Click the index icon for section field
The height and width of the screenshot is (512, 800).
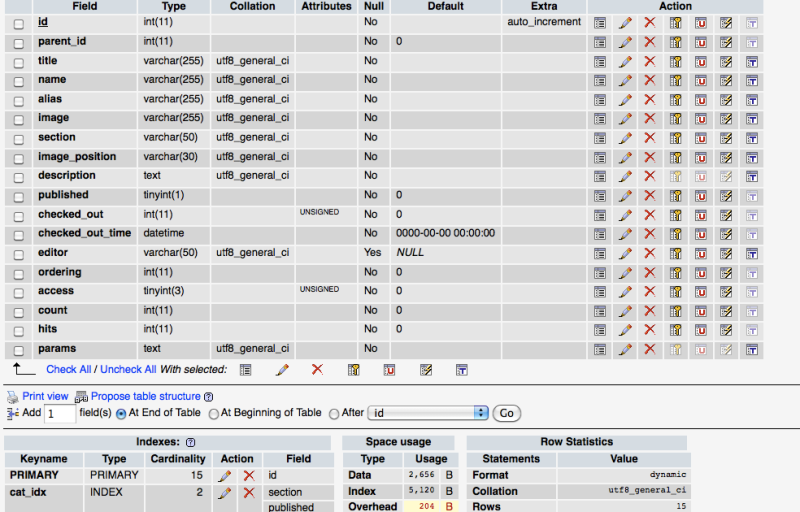726,138
